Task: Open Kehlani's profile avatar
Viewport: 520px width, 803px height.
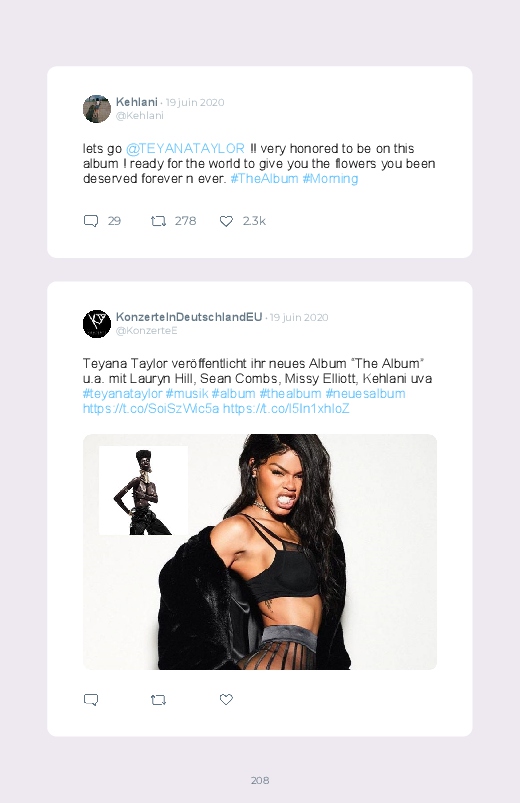Action: click(97, 109)
